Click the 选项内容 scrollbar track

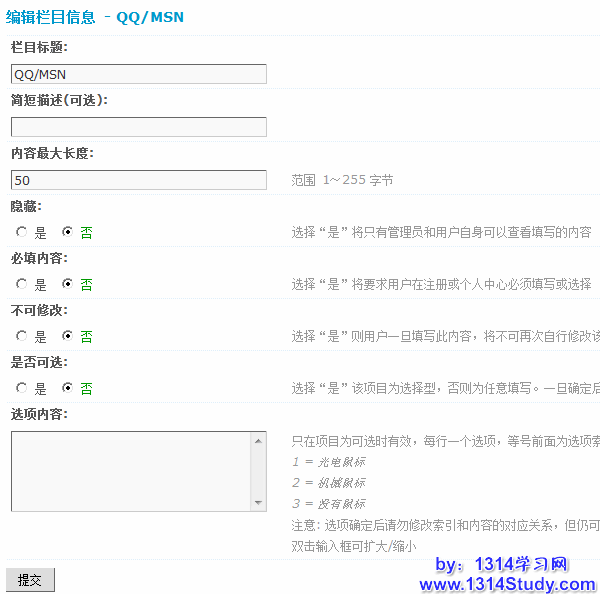click(259, 471)
